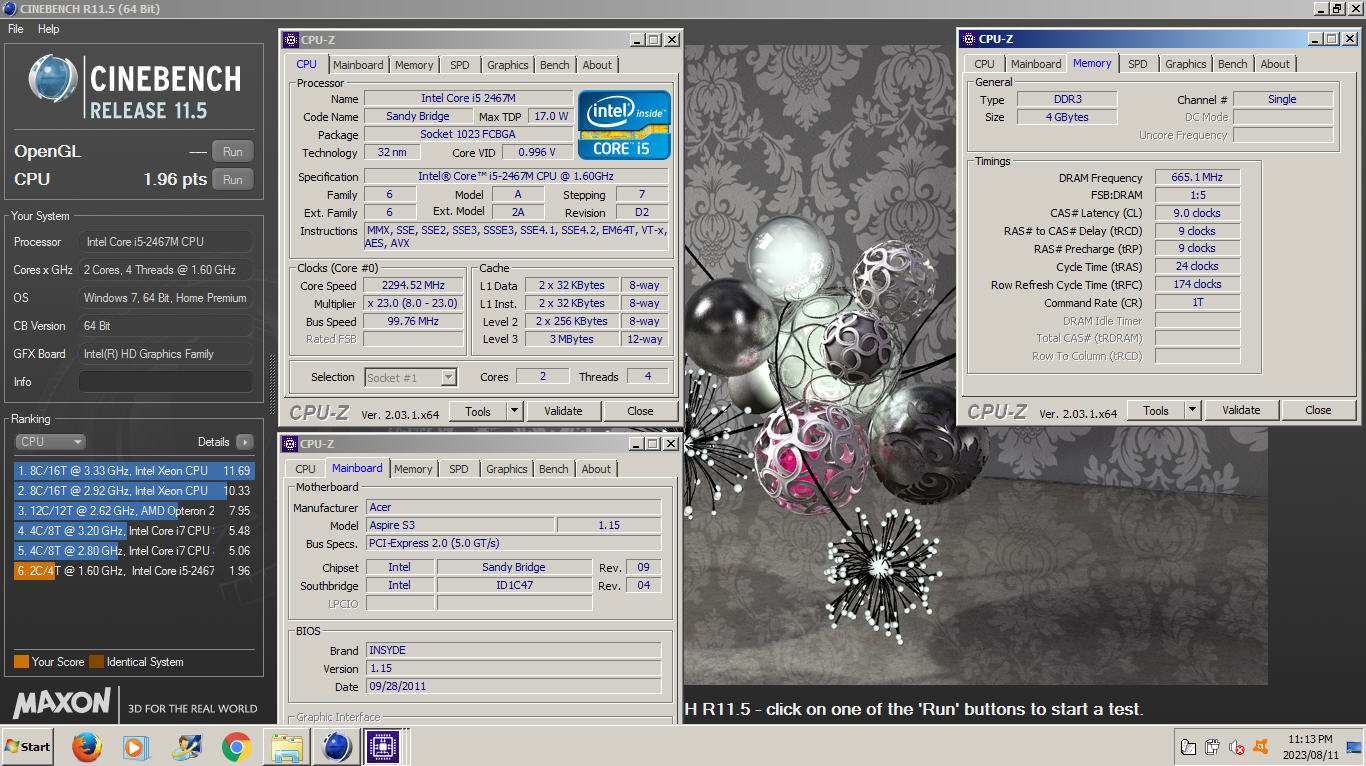Click motherboard model Aspire S3
This screenshot has width=1366, height=766.
[459, 525]
